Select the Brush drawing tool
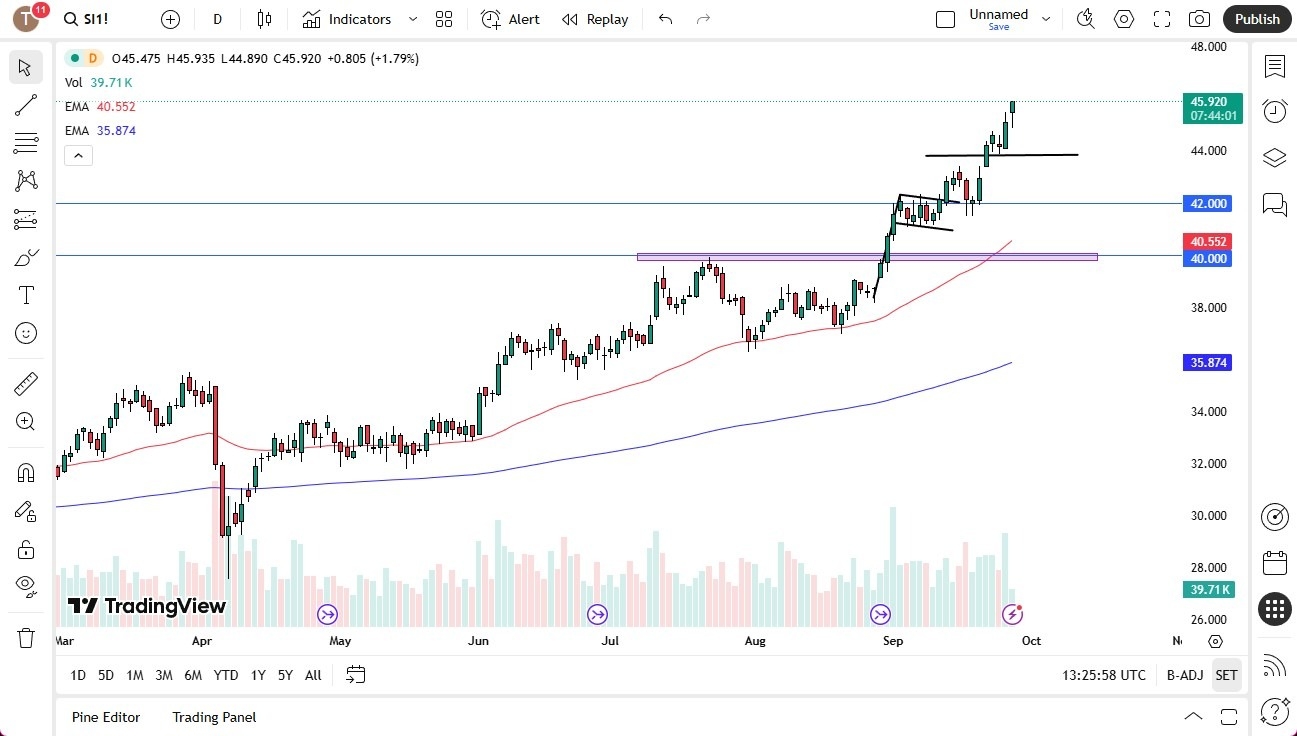Image resolution: width=1297 pixels, height=736 pixels. click(x=25, y=256)
